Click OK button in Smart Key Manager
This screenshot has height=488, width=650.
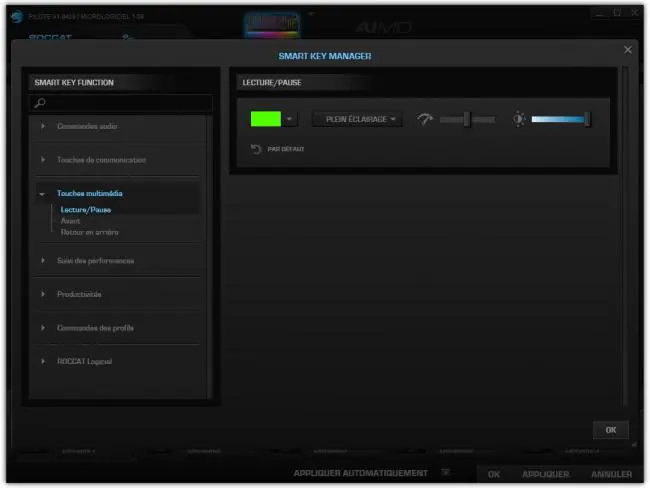click(x=611, y=430)
